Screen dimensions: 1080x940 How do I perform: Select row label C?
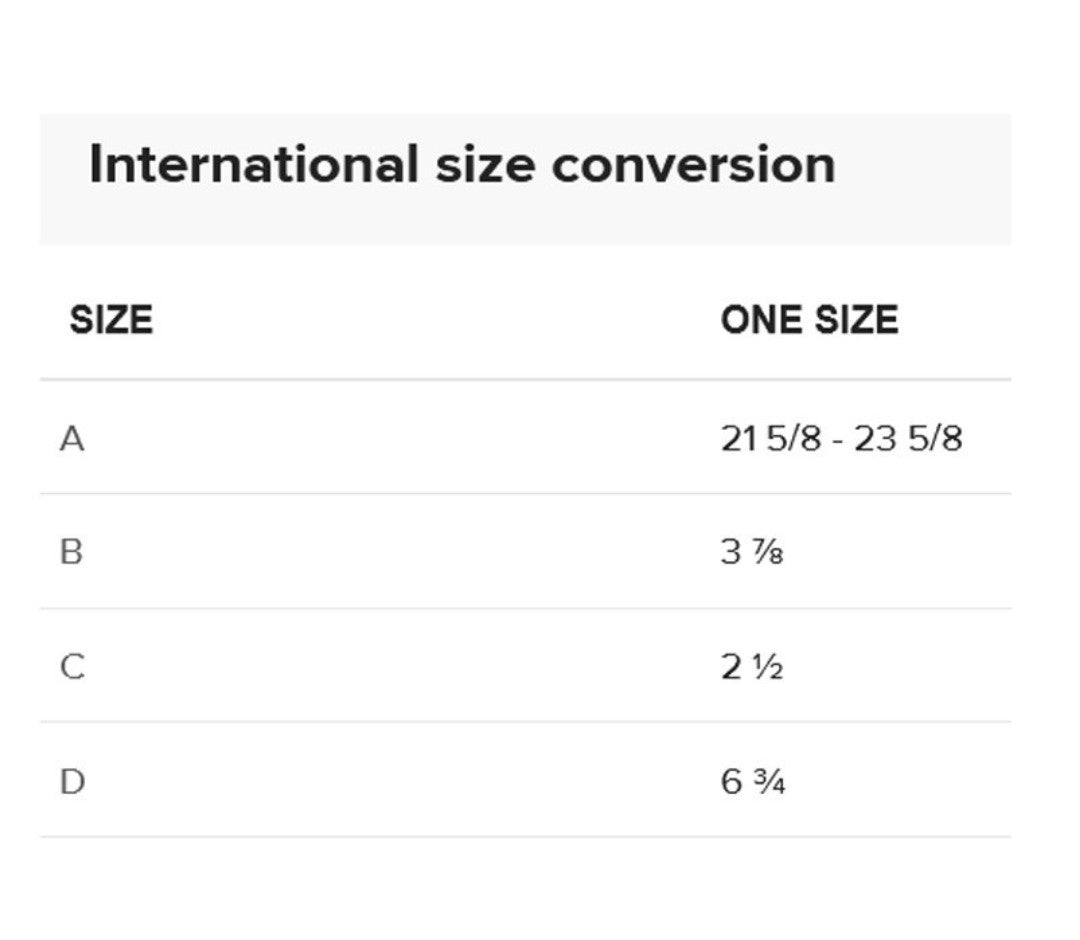coord(72,666)
